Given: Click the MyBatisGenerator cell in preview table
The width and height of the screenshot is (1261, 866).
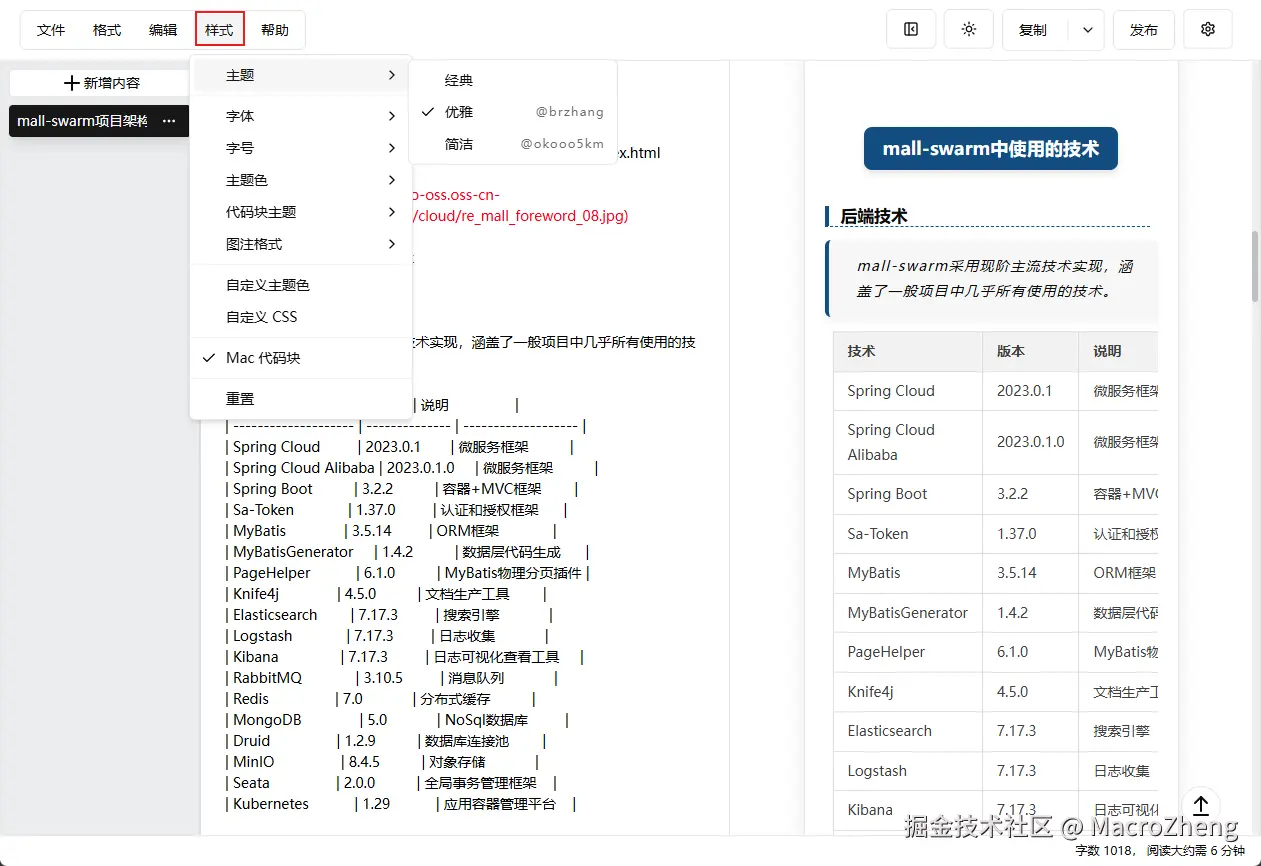Looking at the screenshot, I should [907, 613].
